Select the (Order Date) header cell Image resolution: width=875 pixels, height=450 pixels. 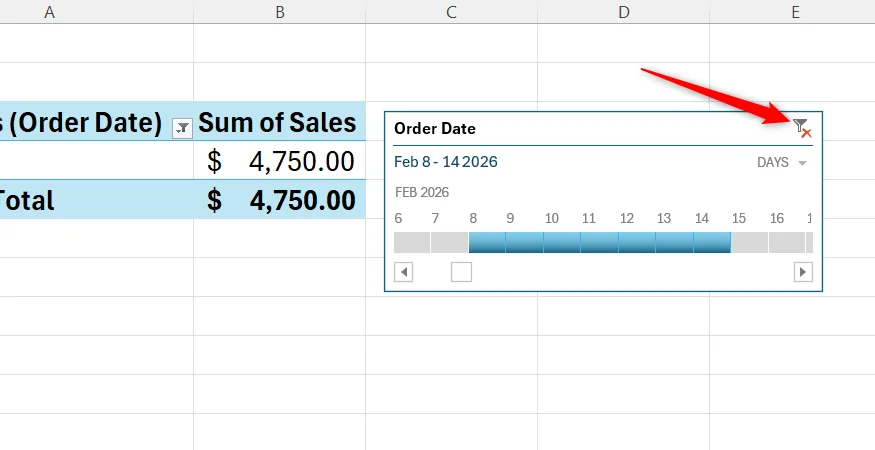pos(97,121)
